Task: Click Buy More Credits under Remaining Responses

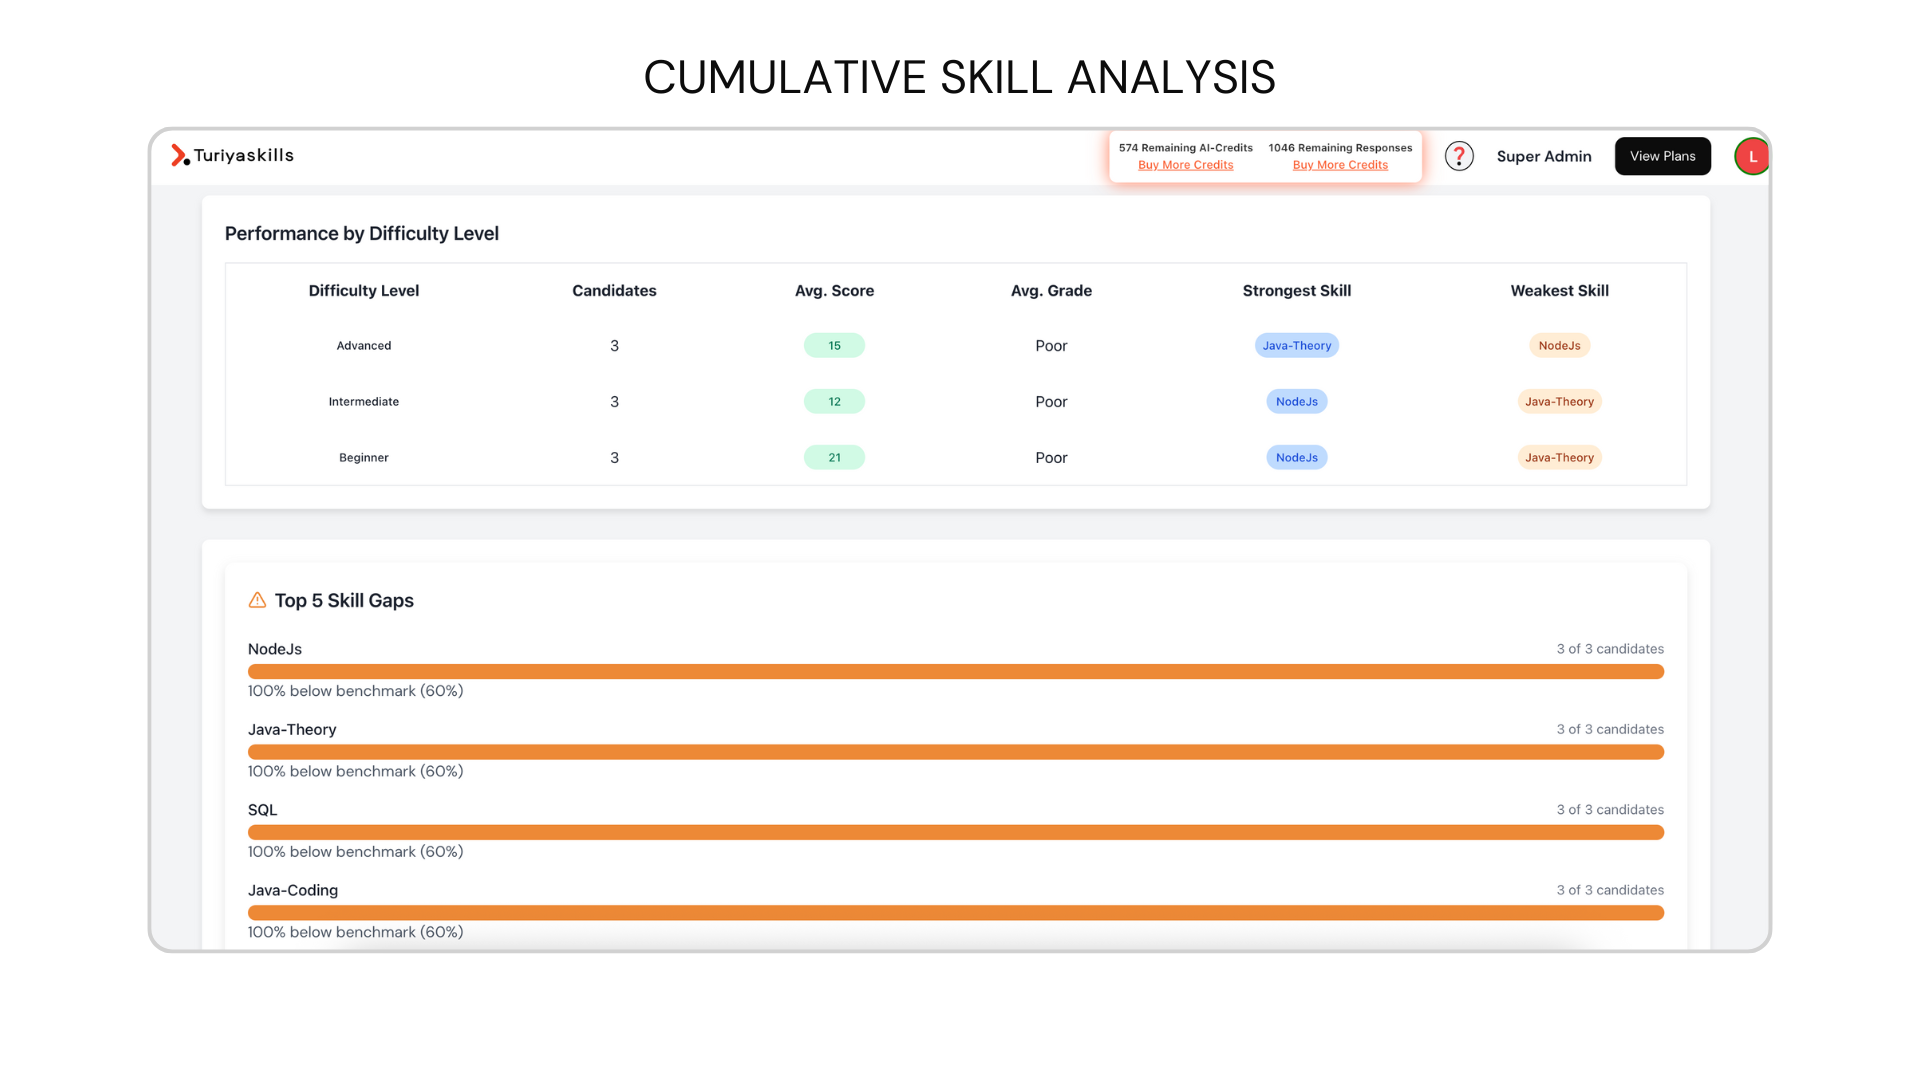Action: pos(1340,165)
